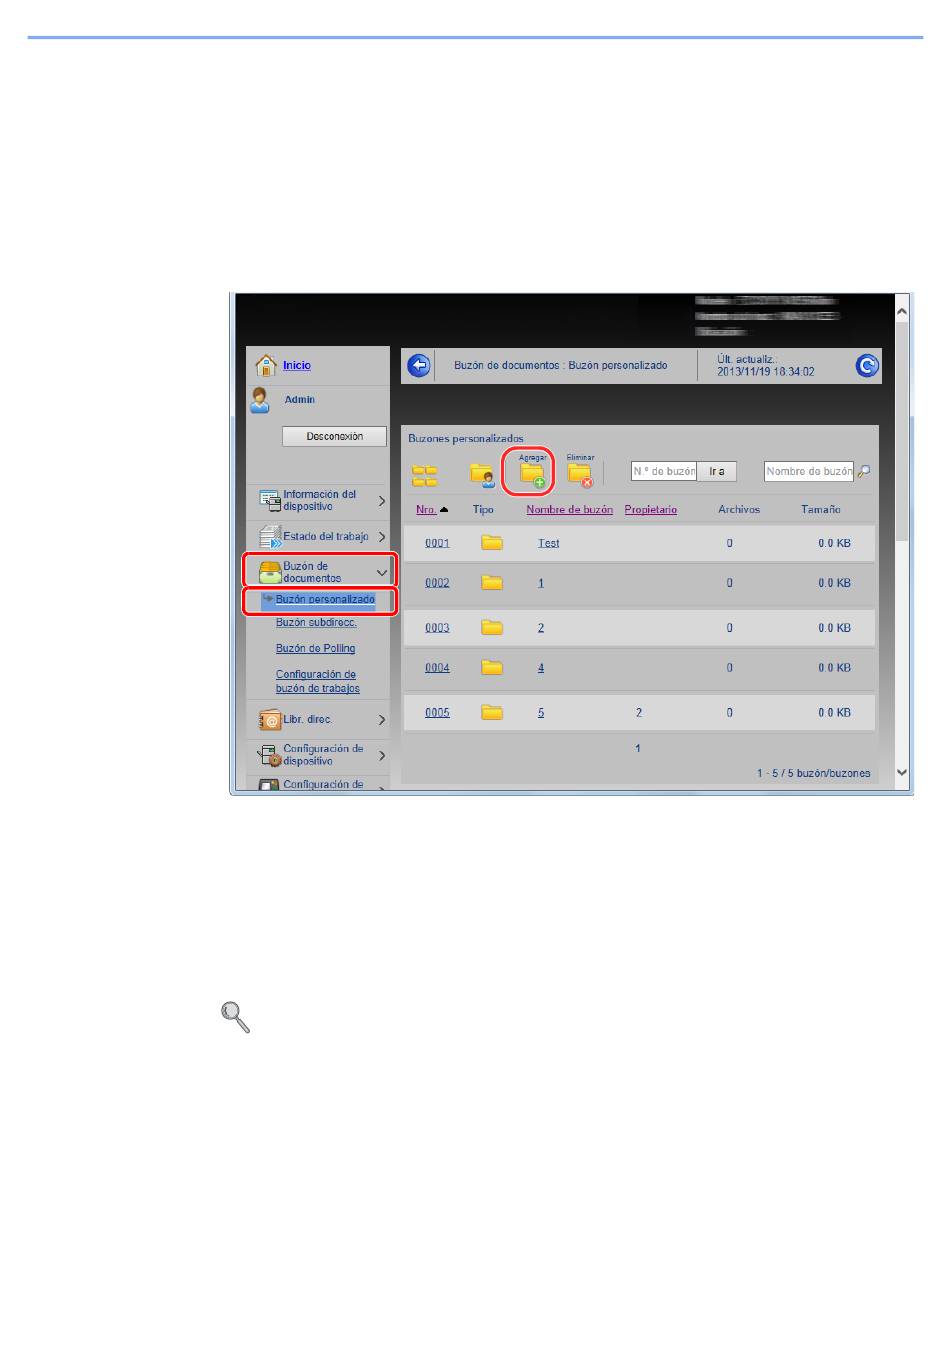Open the Estado del trabajo menu
The image size is (950, 1370).
325,537
